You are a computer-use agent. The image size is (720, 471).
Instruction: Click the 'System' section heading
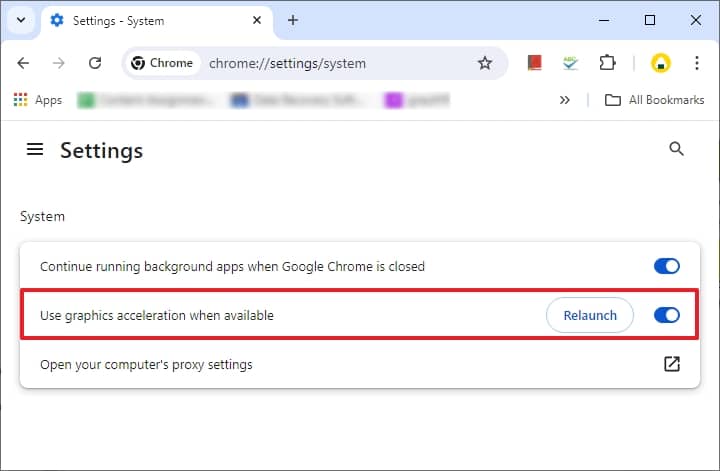[42, 216]
